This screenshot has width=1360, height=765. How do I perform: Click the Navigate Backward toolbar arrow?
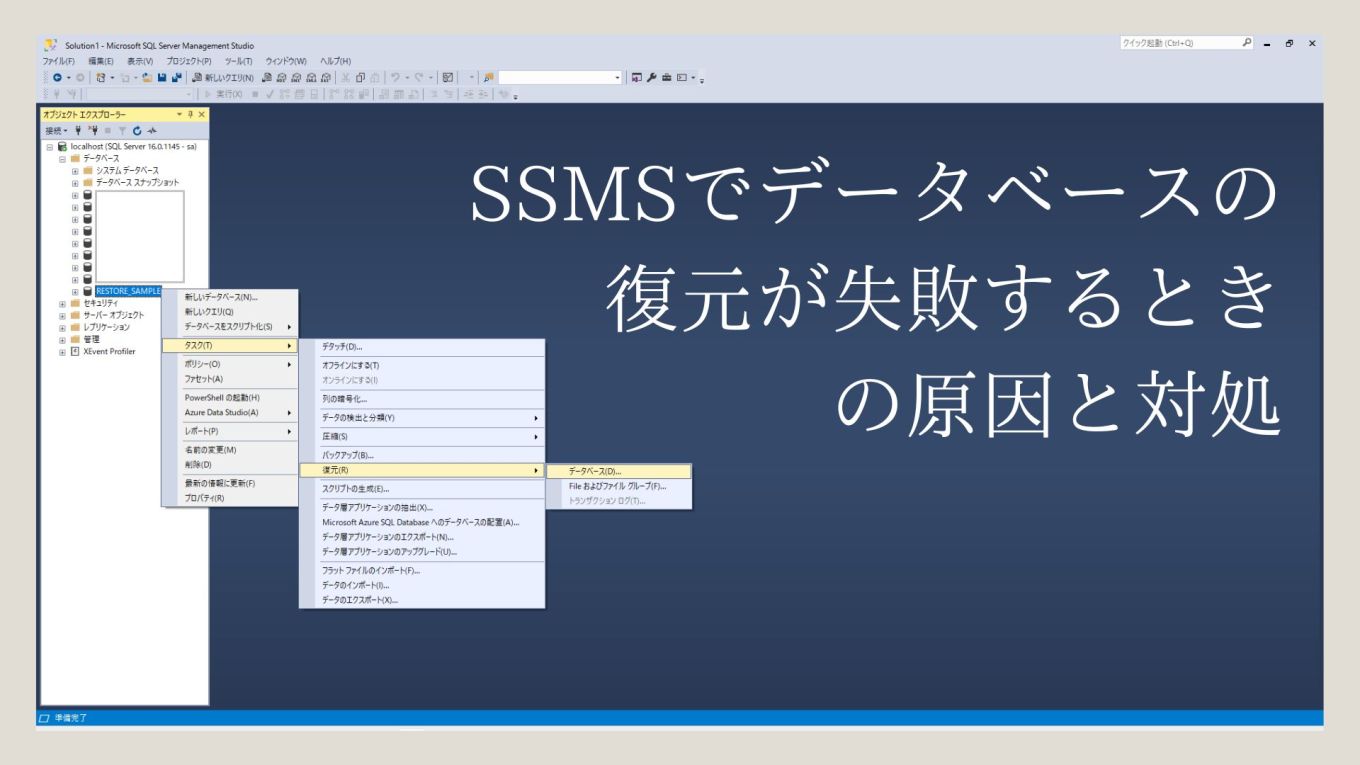[x=58, y=77]
